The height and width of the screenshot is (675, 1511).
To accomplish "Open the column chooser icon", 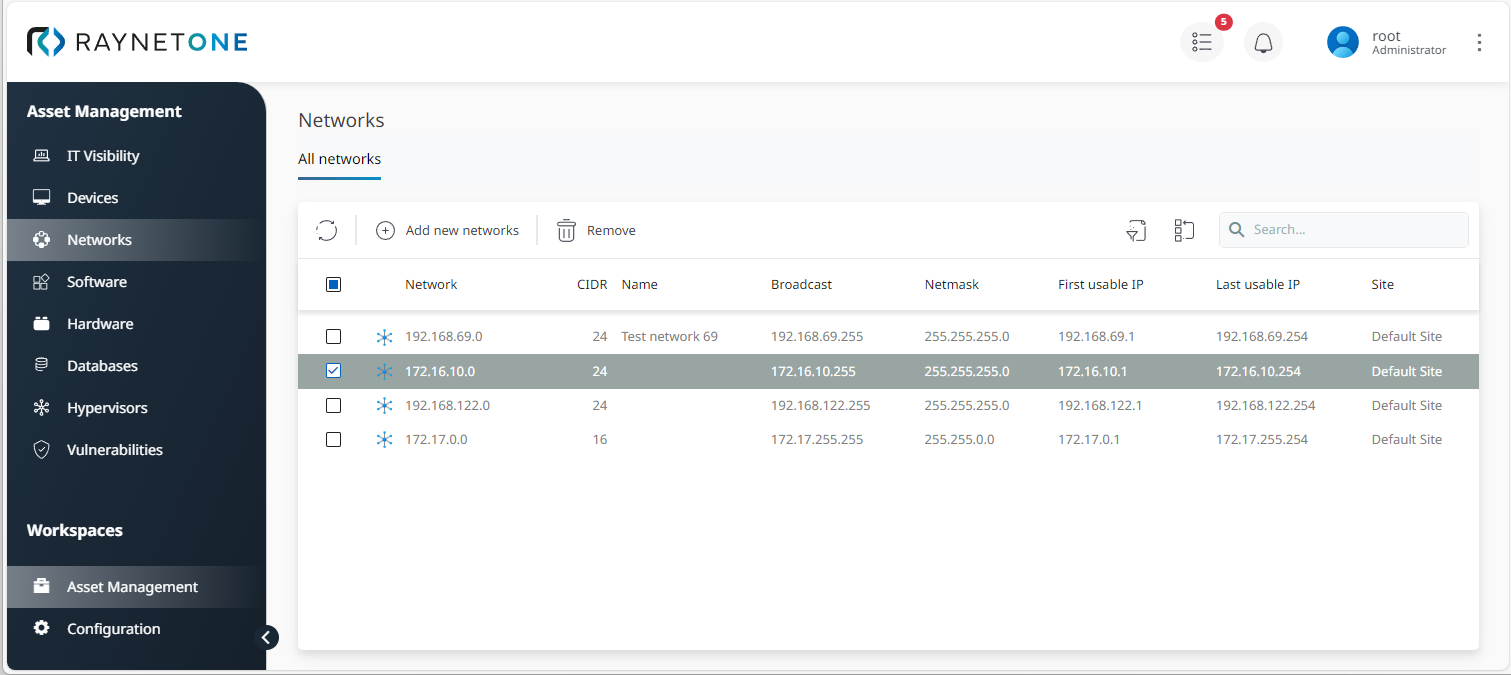I will 1184,230.
